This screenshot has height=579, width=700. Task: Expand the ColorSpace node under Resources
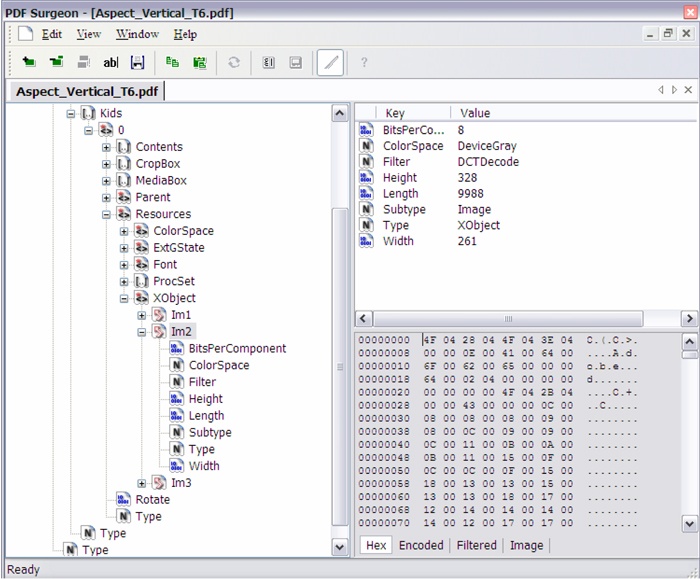(125, 231)
